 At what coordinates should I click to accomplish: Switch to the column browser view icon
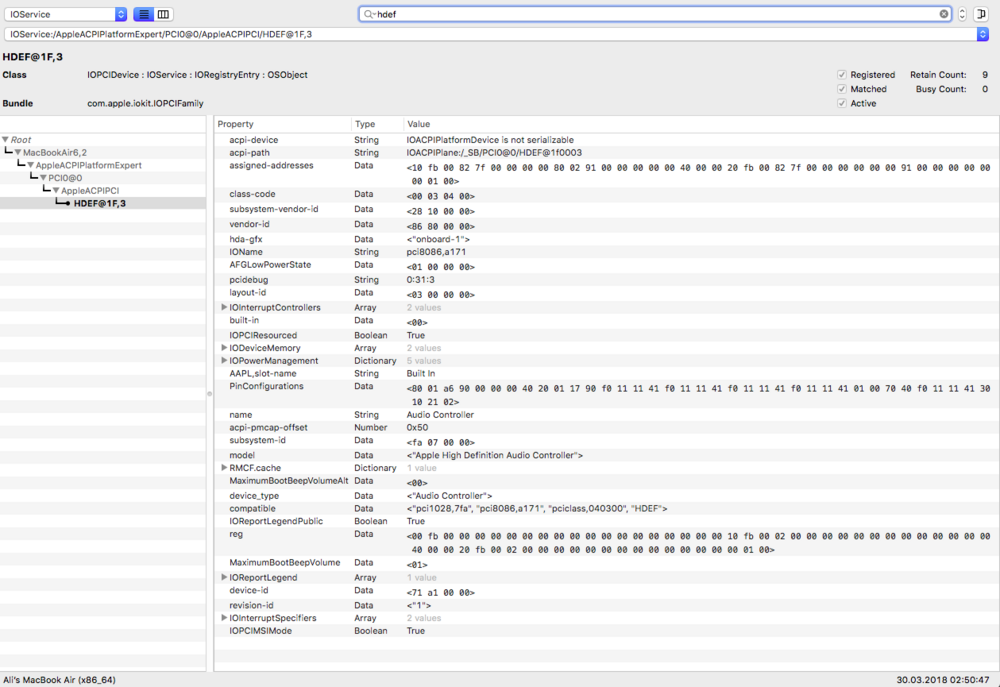pyautogui.click(x=164, y=14)
